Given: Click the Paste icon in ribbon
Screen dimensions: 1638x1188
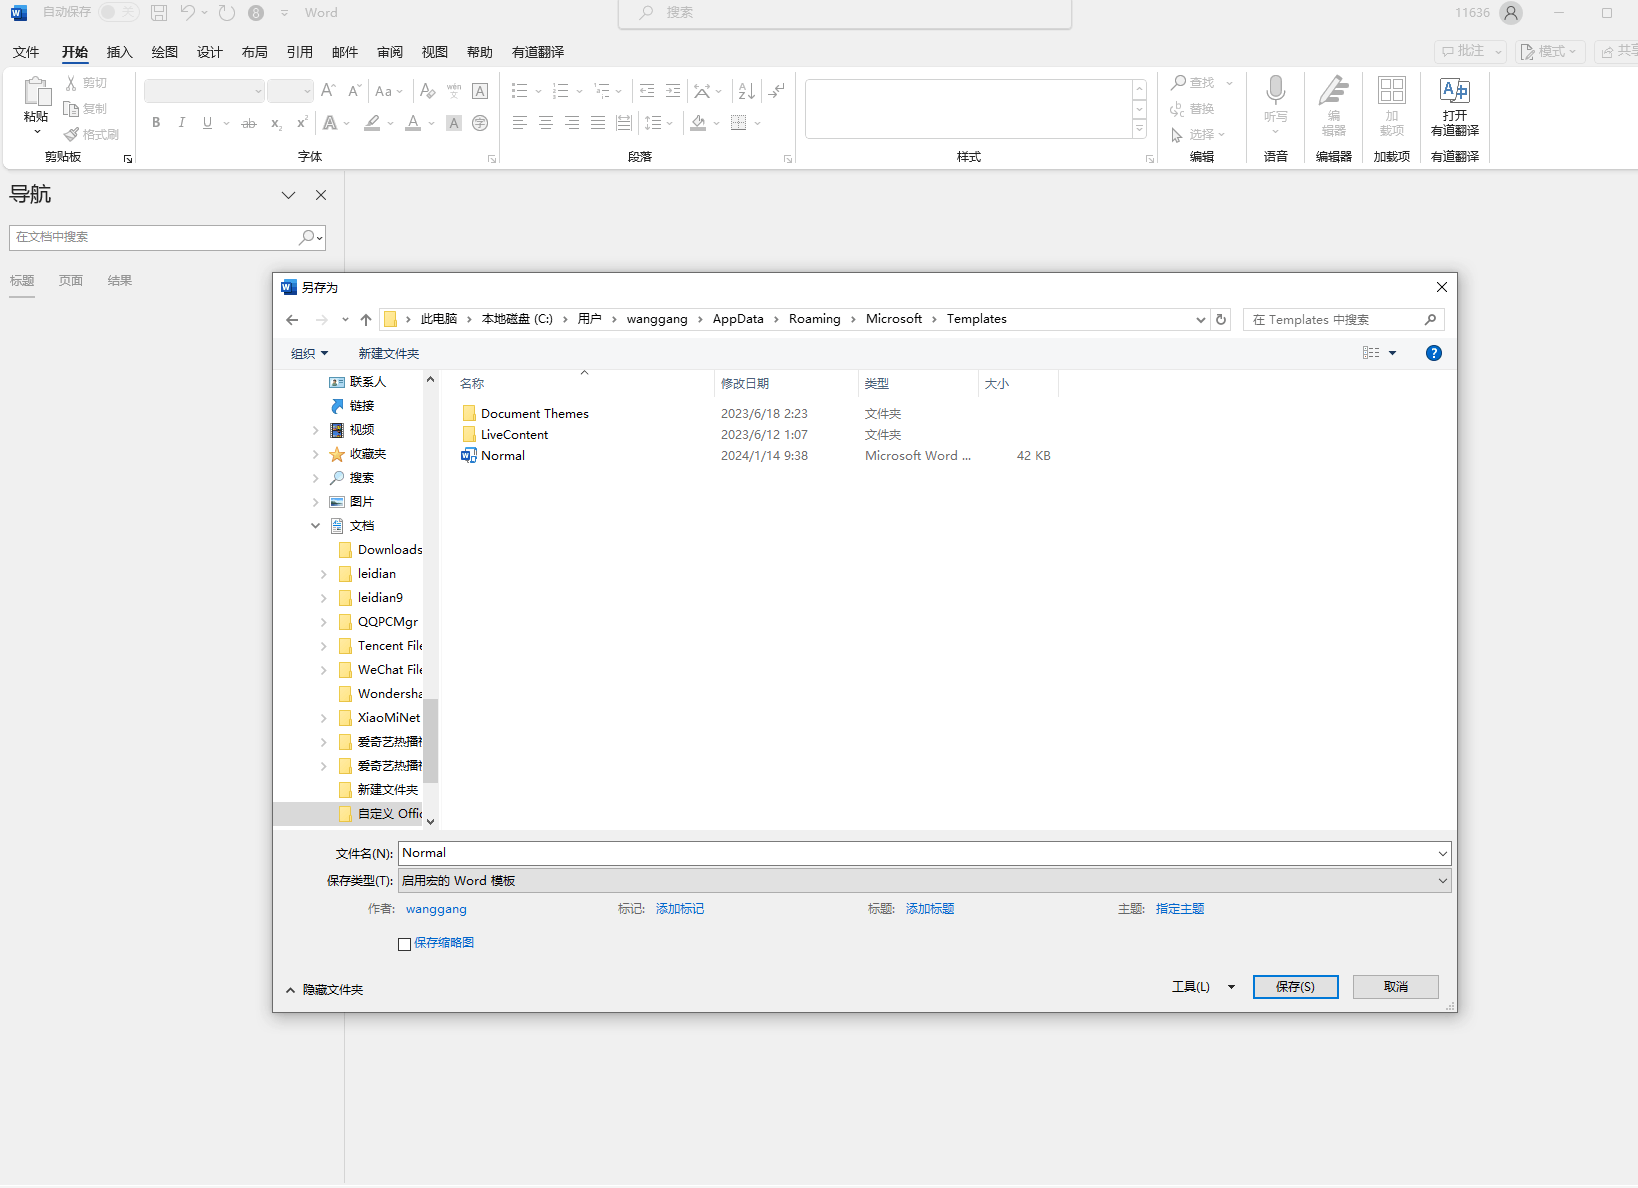Looking at the screenshot, I should pyautogui.click(x=36, y=92).
